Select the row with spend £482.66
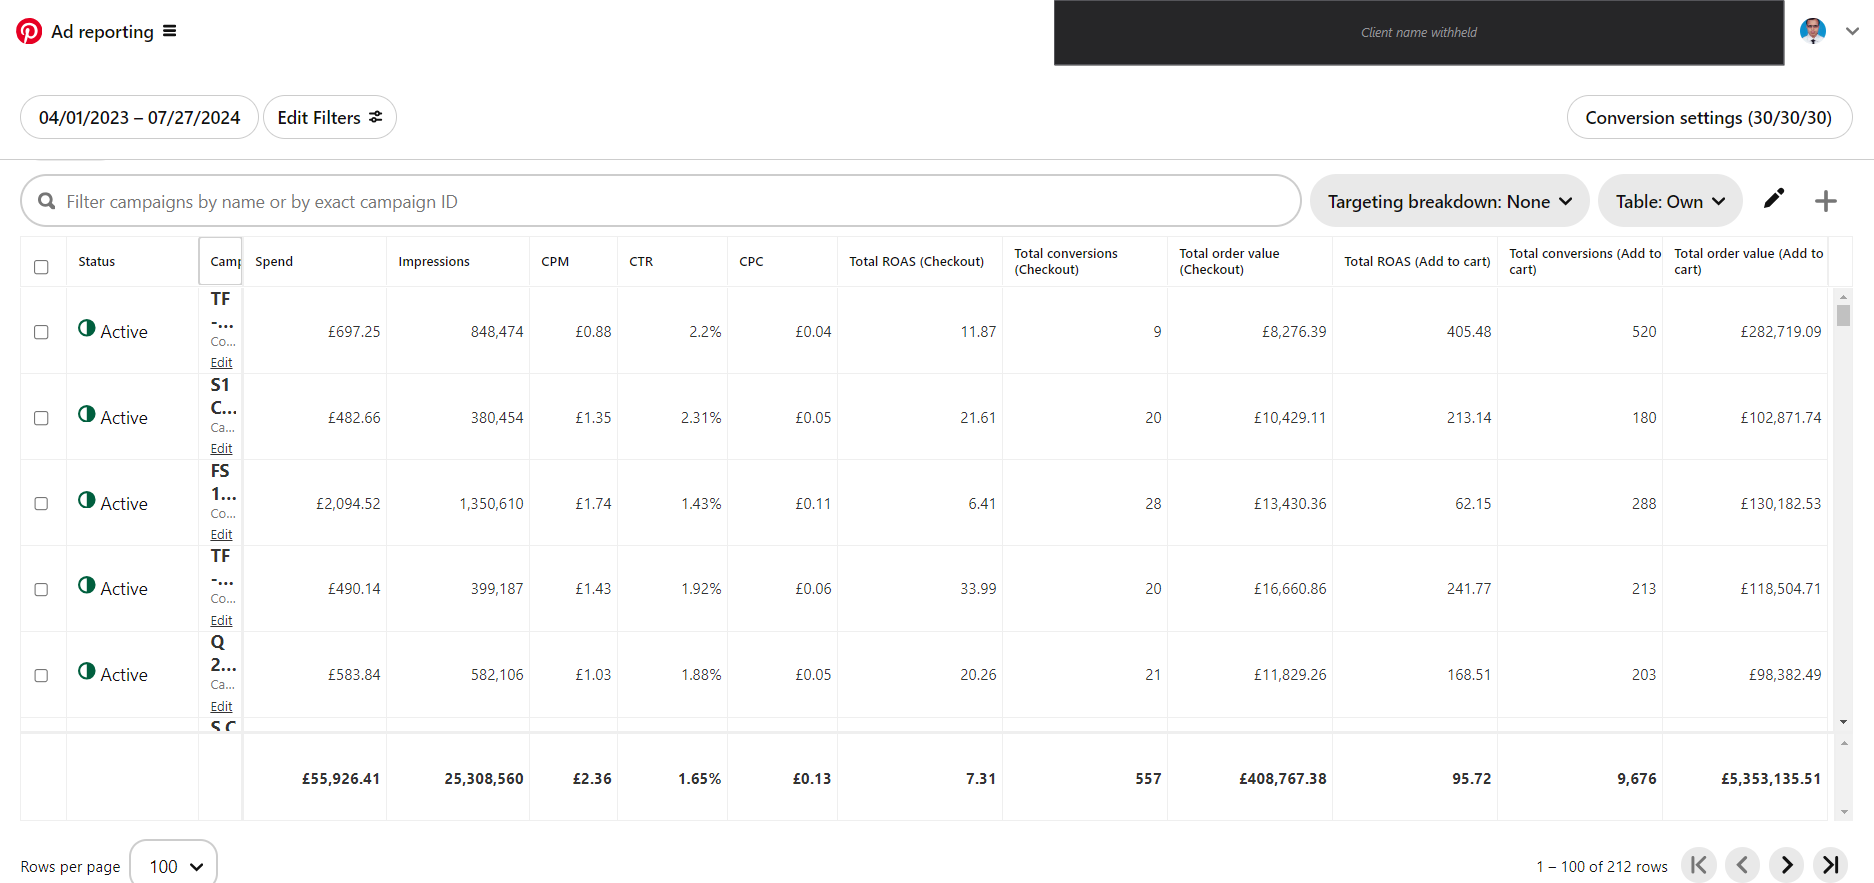The width and height of the screenshot is (1874, 883). coord(41,417)
